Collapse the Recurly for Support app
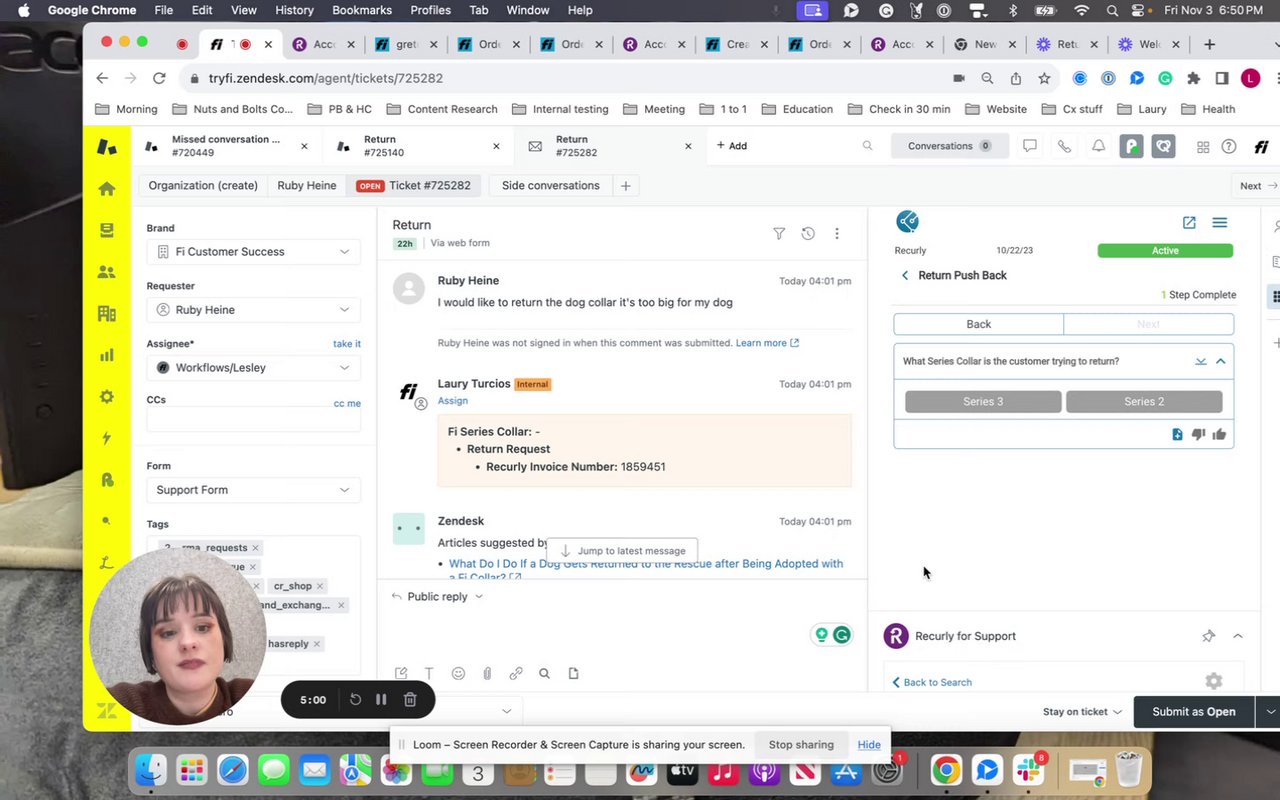The height and width of the screenshot is (800, 1280). pyautogui.click(x=1238, y=636)
